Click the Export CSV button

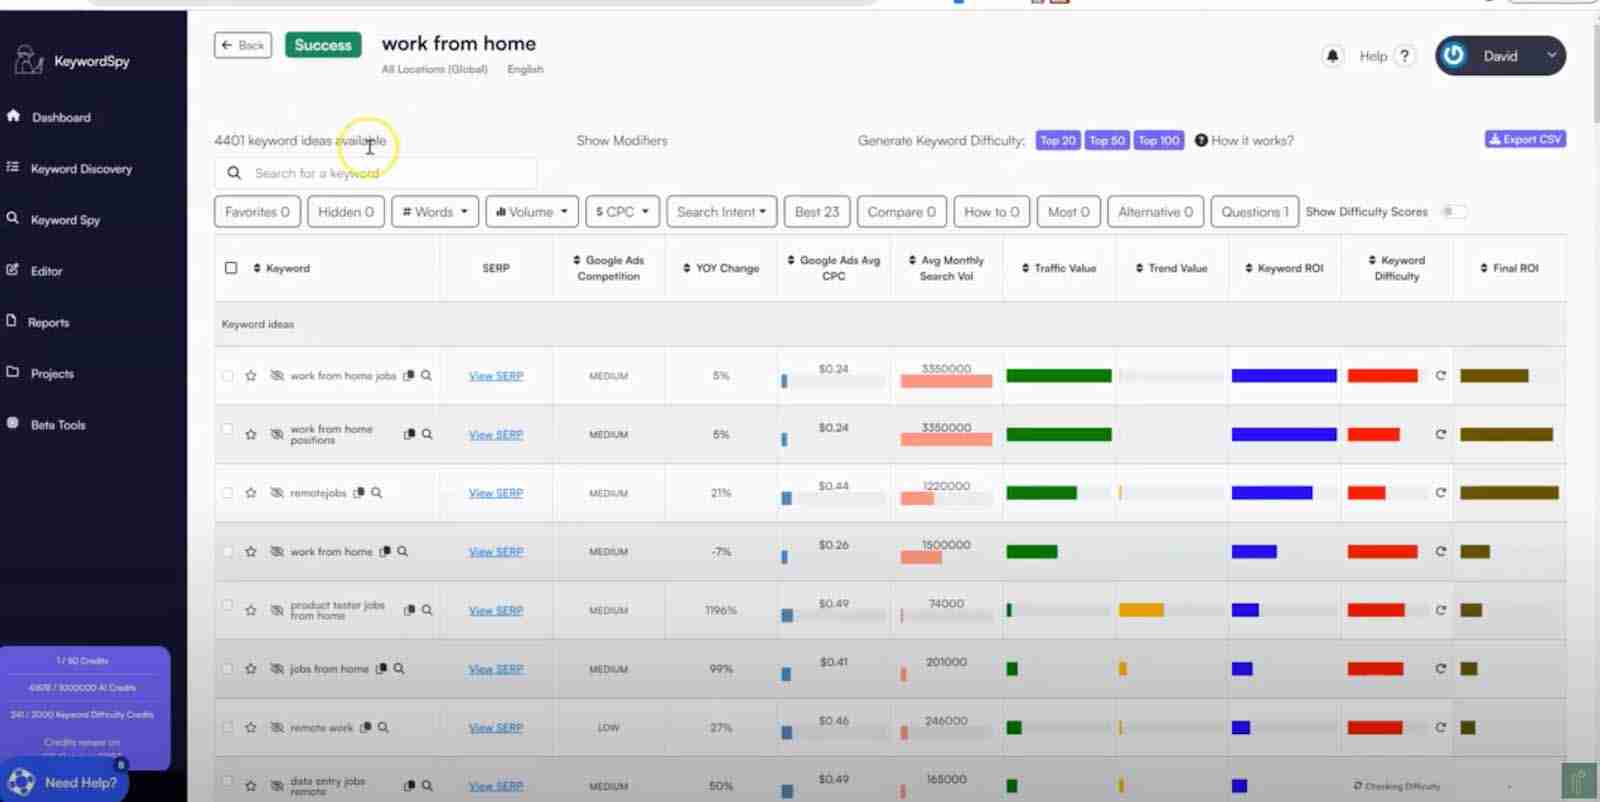(1524, 140)
